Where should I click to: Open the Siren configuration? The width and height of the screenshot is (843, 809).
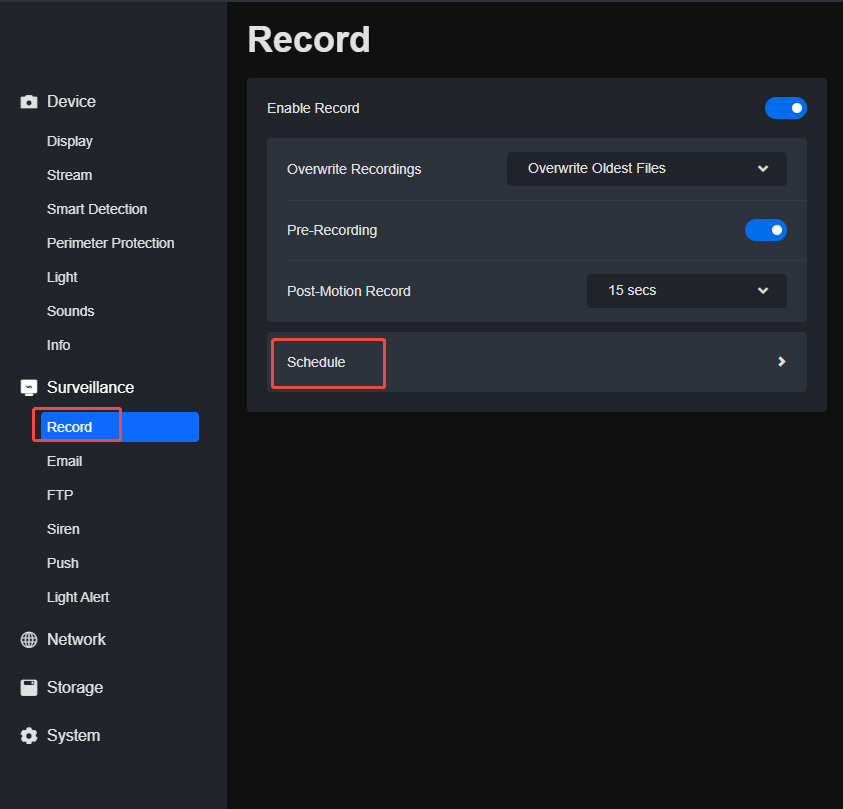[63, 529]
